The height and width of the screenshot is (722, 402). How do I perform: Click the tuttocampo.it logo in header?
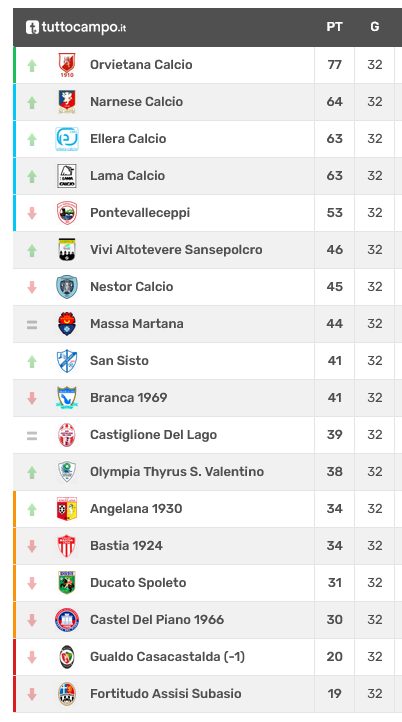tap(76, 27)
